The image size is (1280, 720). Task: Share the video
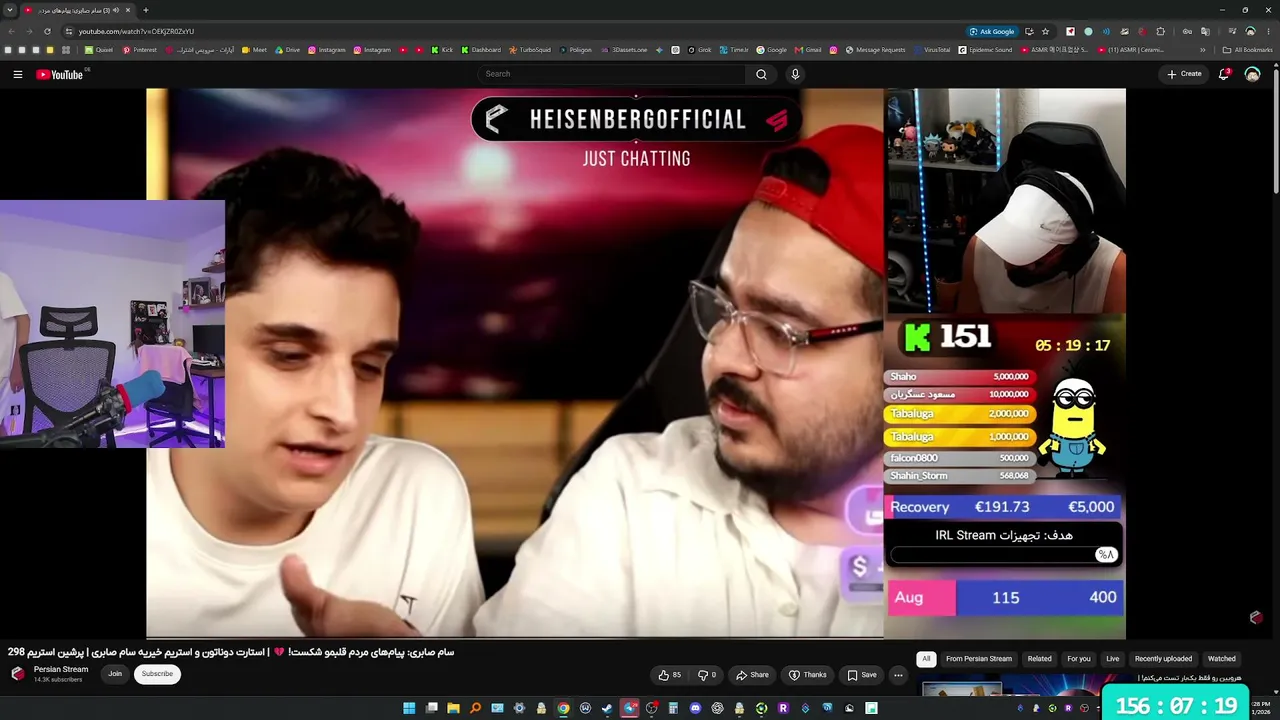752,675
